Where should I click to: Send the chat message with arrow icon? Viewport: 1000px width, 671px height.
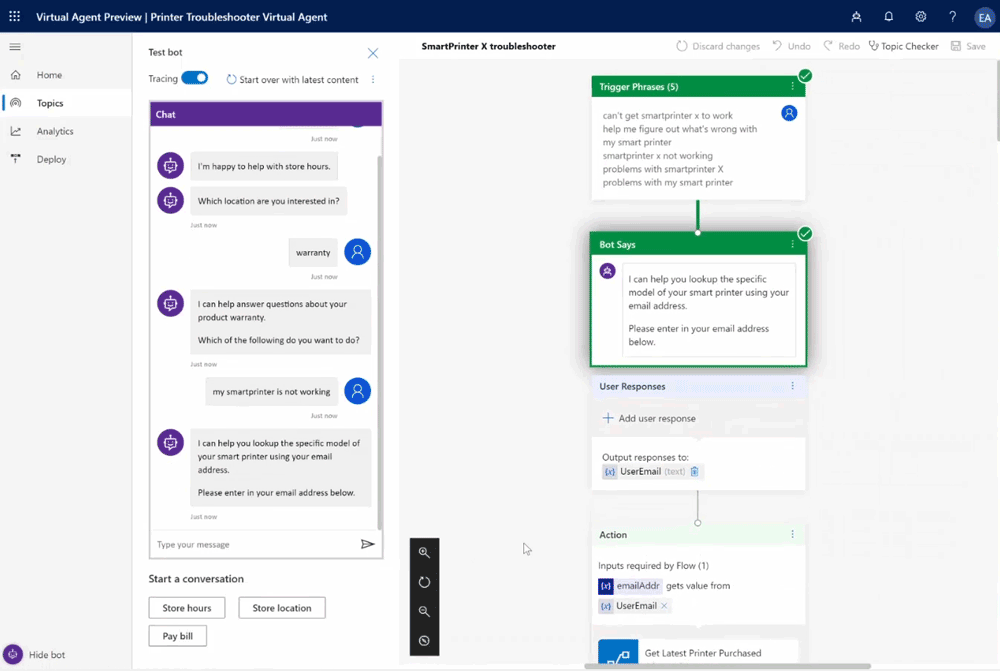(367, 544)
